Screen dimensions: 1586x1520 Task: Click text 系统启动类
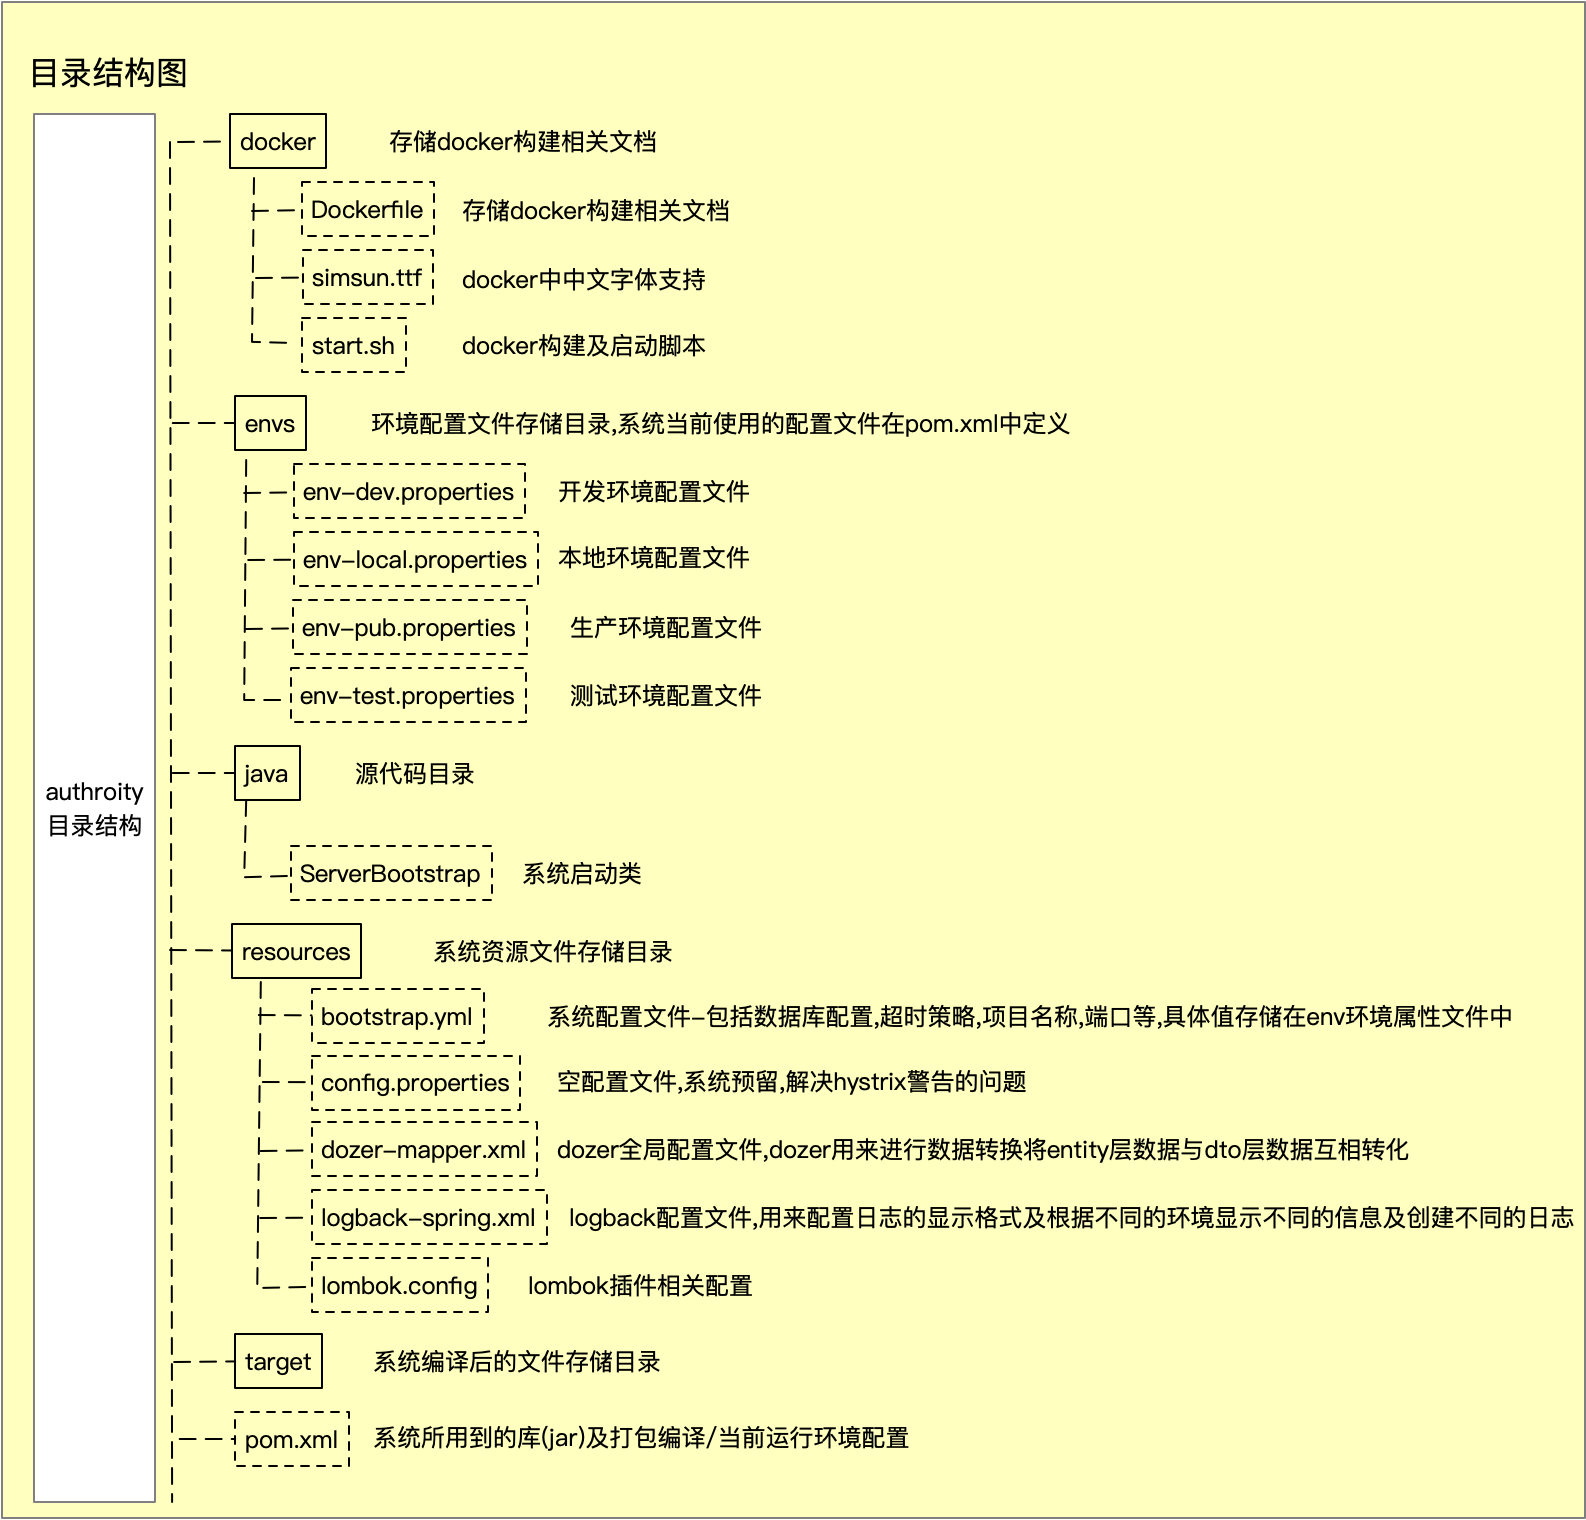[582, 874]
